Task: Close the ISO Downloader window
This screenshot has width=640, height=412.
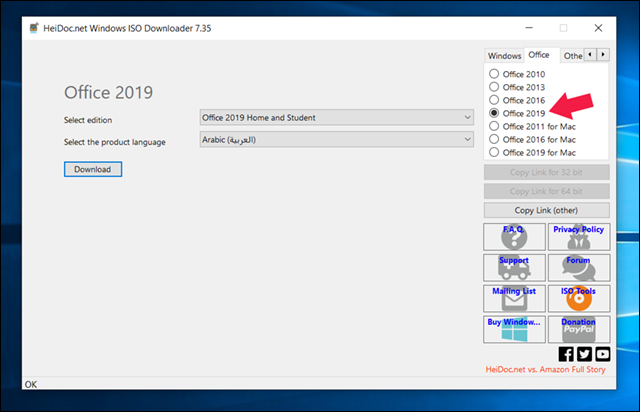Action: [598, 28]
